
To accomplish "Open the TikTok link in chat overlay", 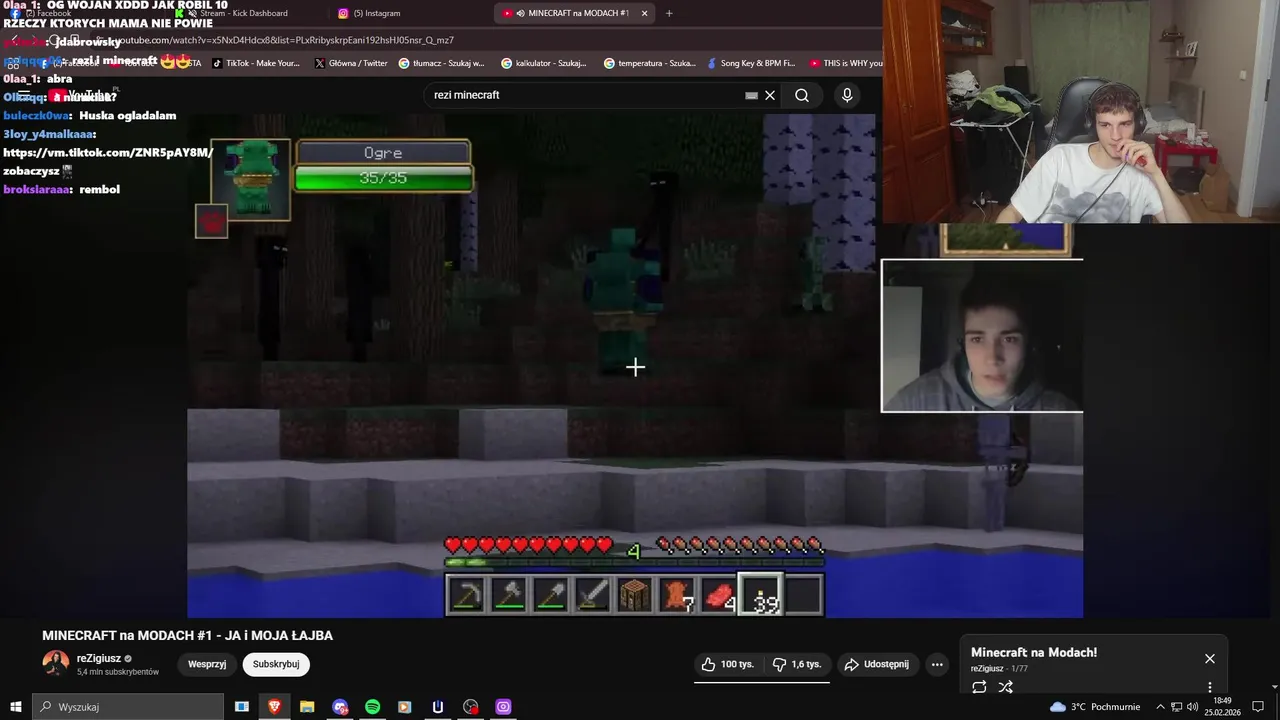I will [108, 152].
